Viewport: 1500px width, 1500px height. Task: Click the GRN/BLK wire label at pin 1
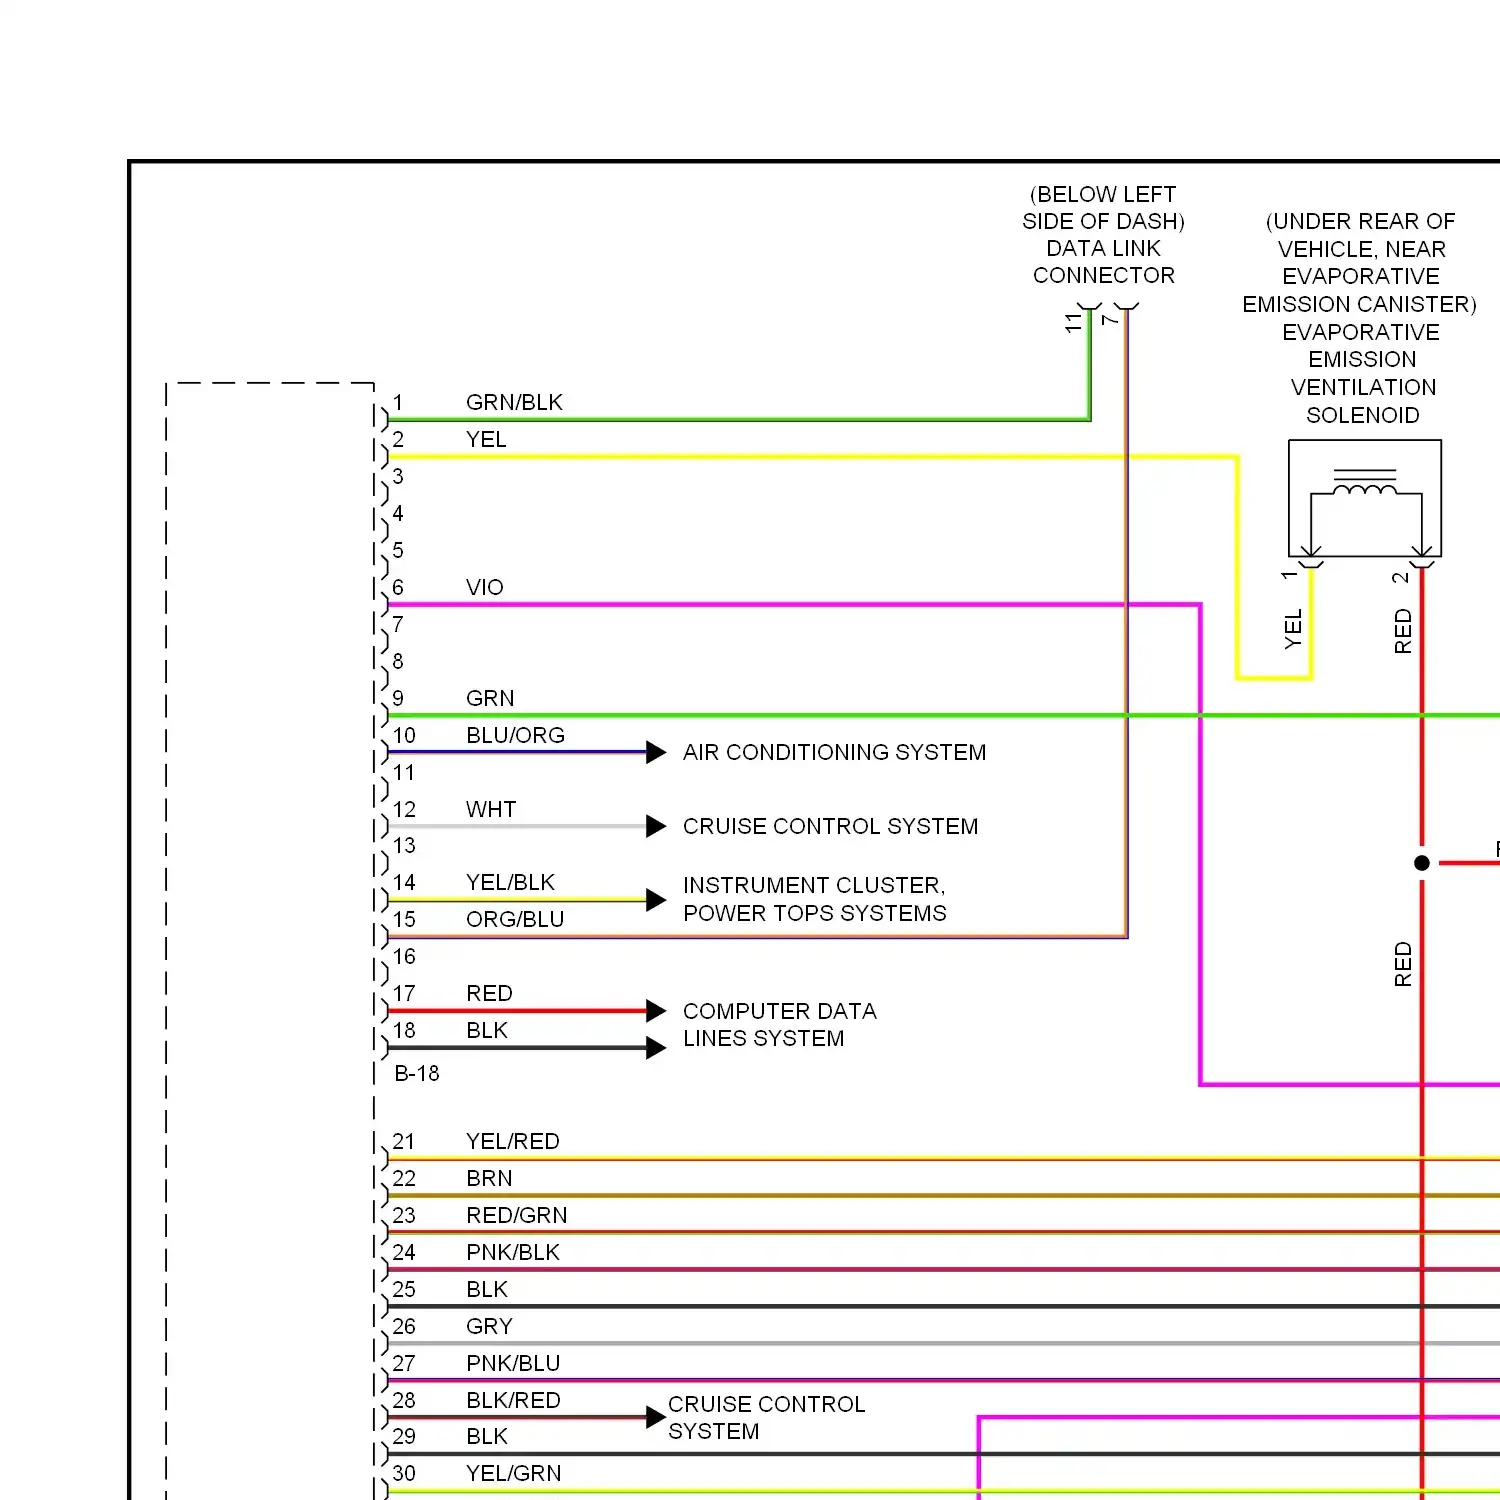click(x=514, y=402)
